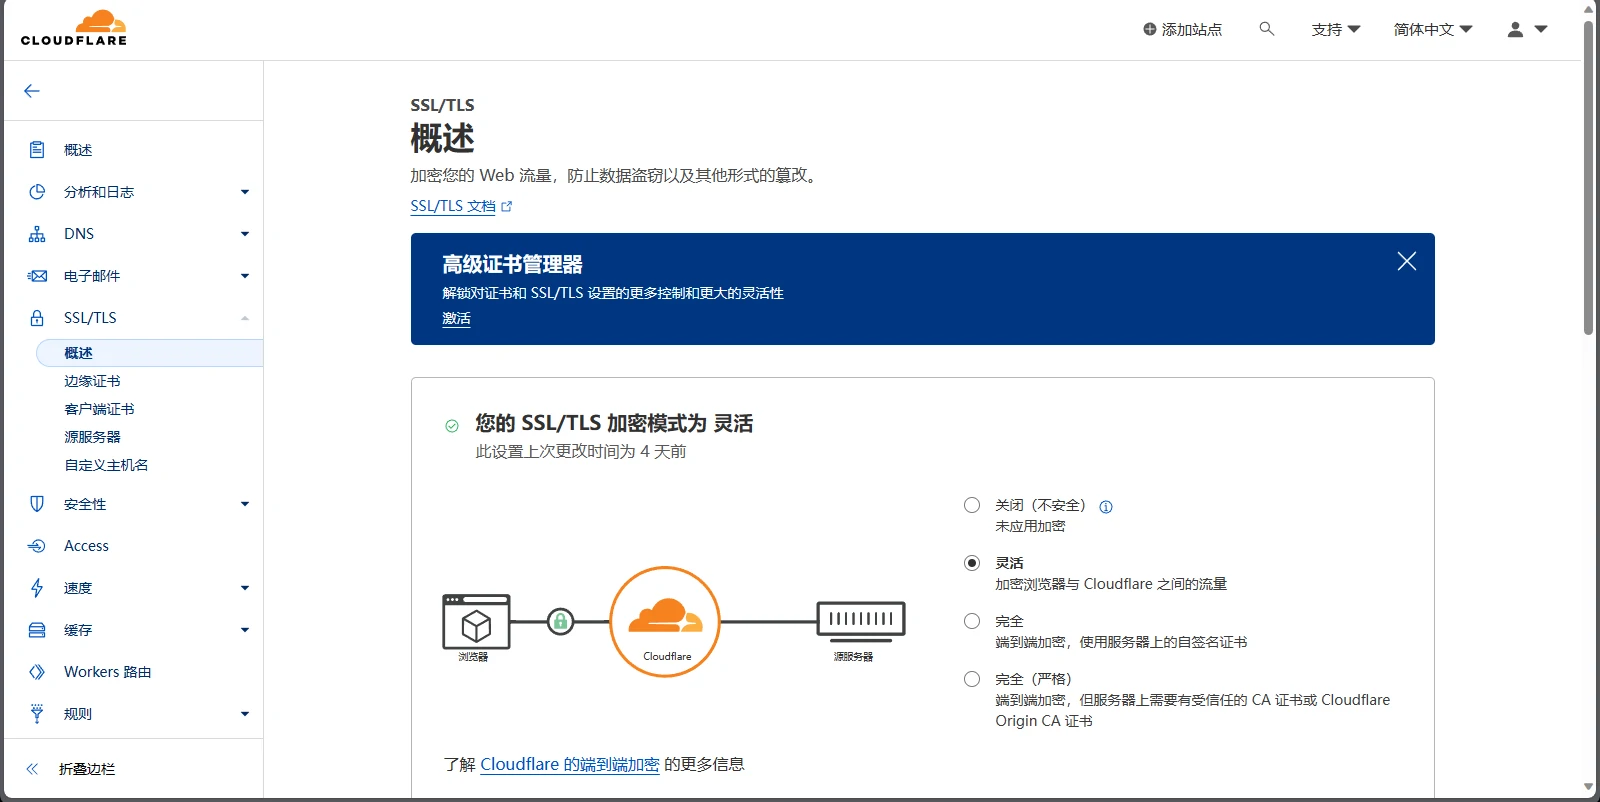
Task: Expand the 安全性 section arrow
Action: [245, 504]
